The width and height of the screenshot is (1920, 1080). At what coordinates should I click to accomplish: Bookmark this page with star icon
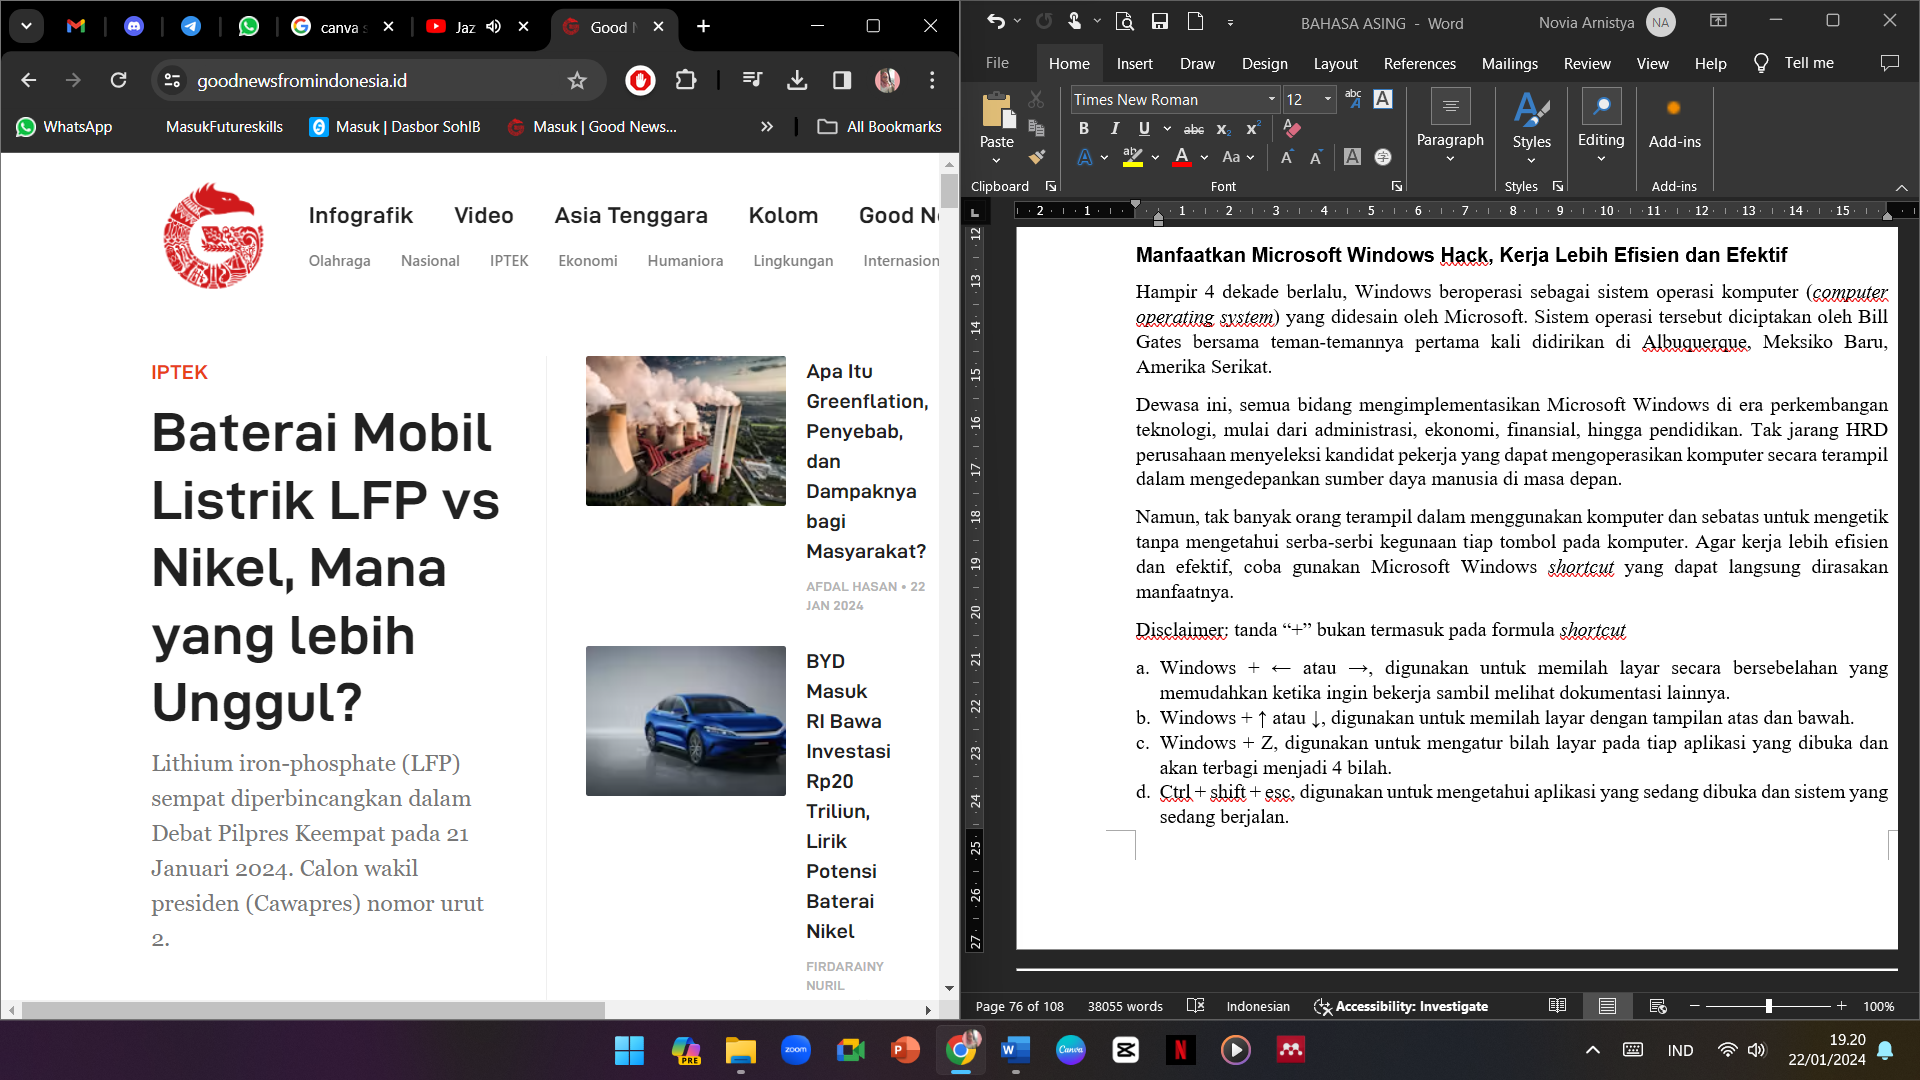(x=577, y=80)
